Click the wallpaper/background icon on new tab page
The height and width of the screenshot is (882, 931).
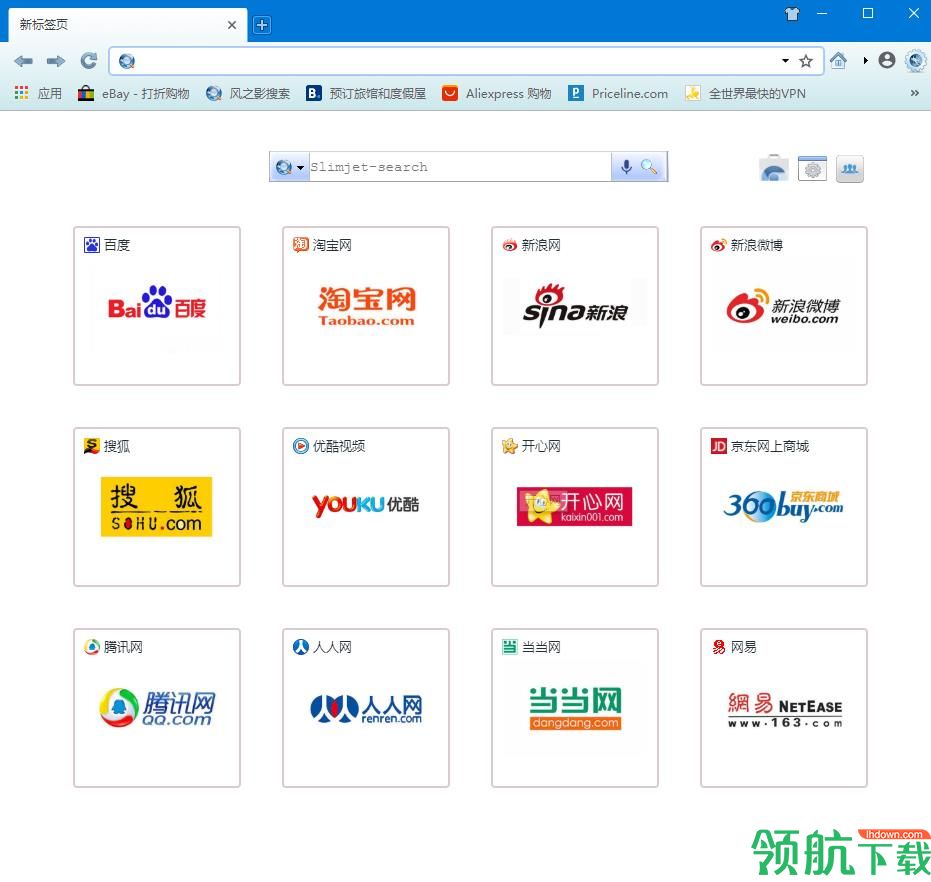pos(774,169)
